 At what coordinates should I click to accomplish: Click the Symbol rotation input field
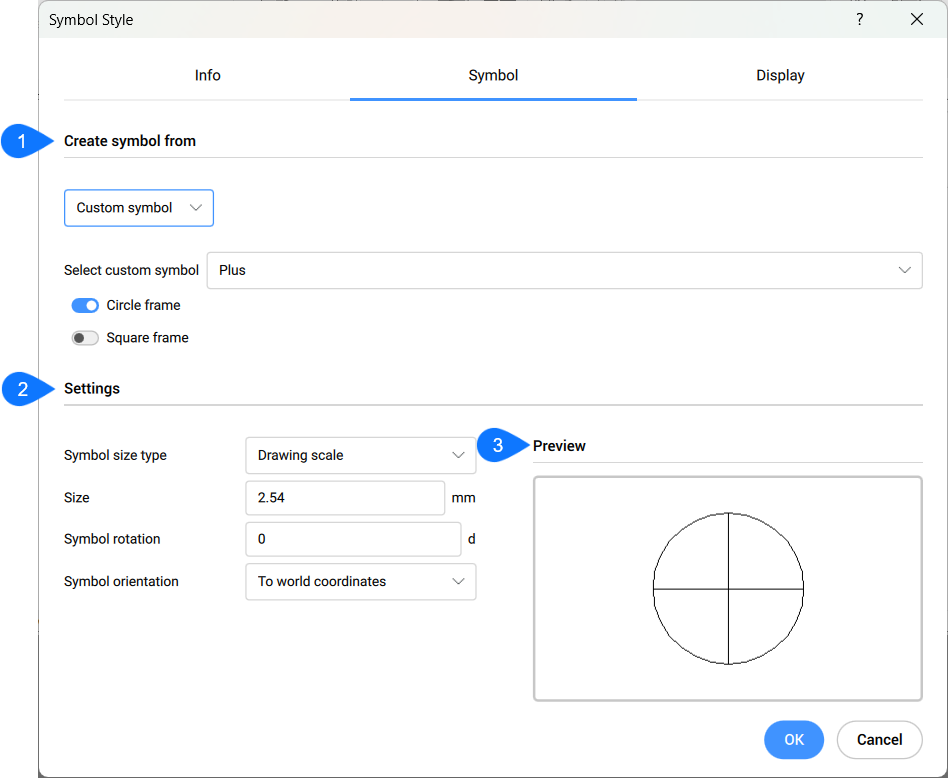pos(352,539)
